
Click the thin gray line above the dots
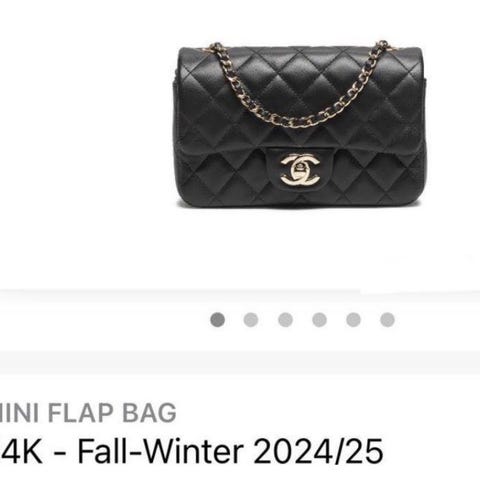click(x=240, y=291)
